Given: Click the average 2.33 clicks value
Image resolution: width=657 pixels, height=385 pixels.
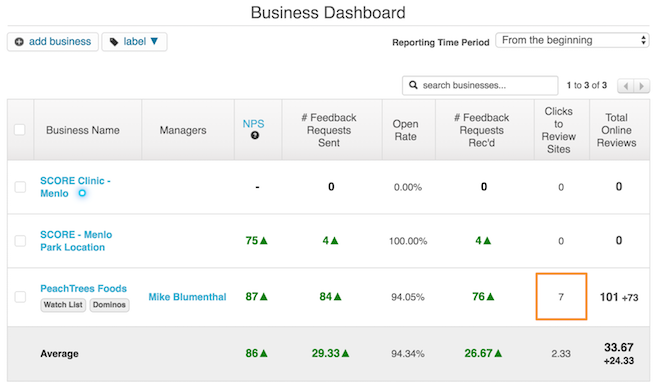Looking at the screenshot, I should pyautogui.click(x=561, y=354).
